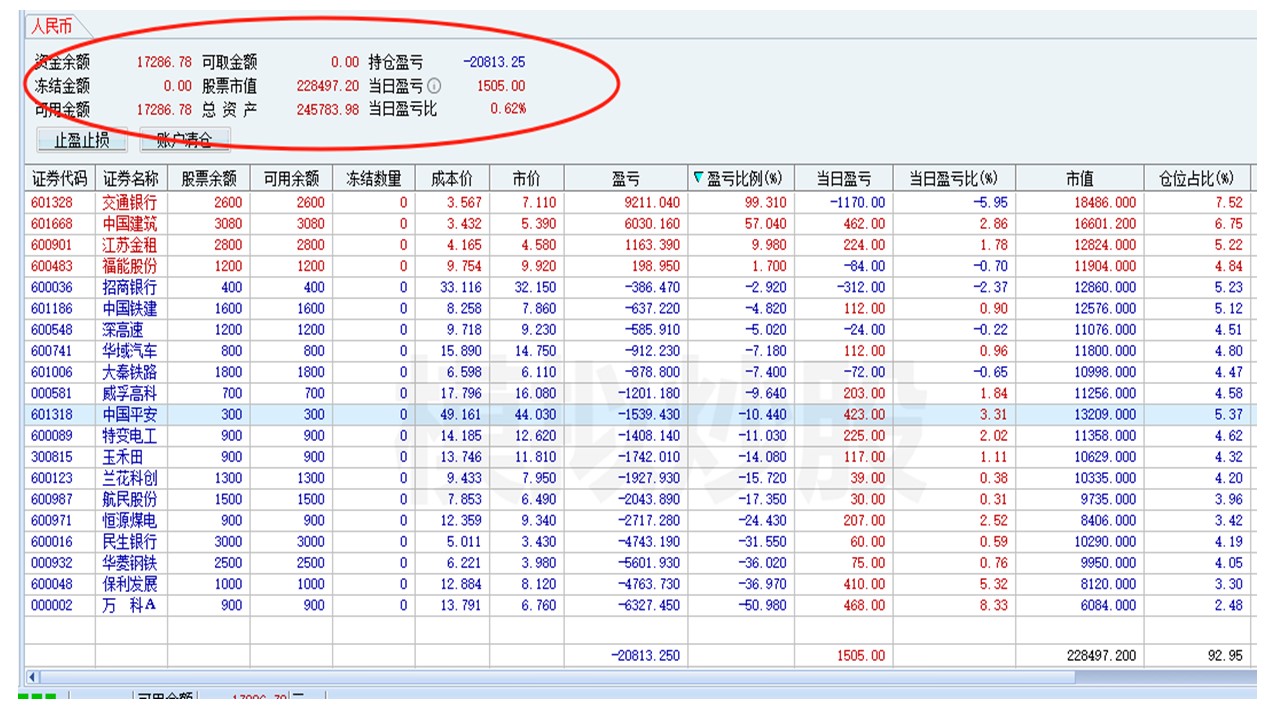Select the 江苏金租 stock name
The image size is (1280, 720).
pos(130,245)
